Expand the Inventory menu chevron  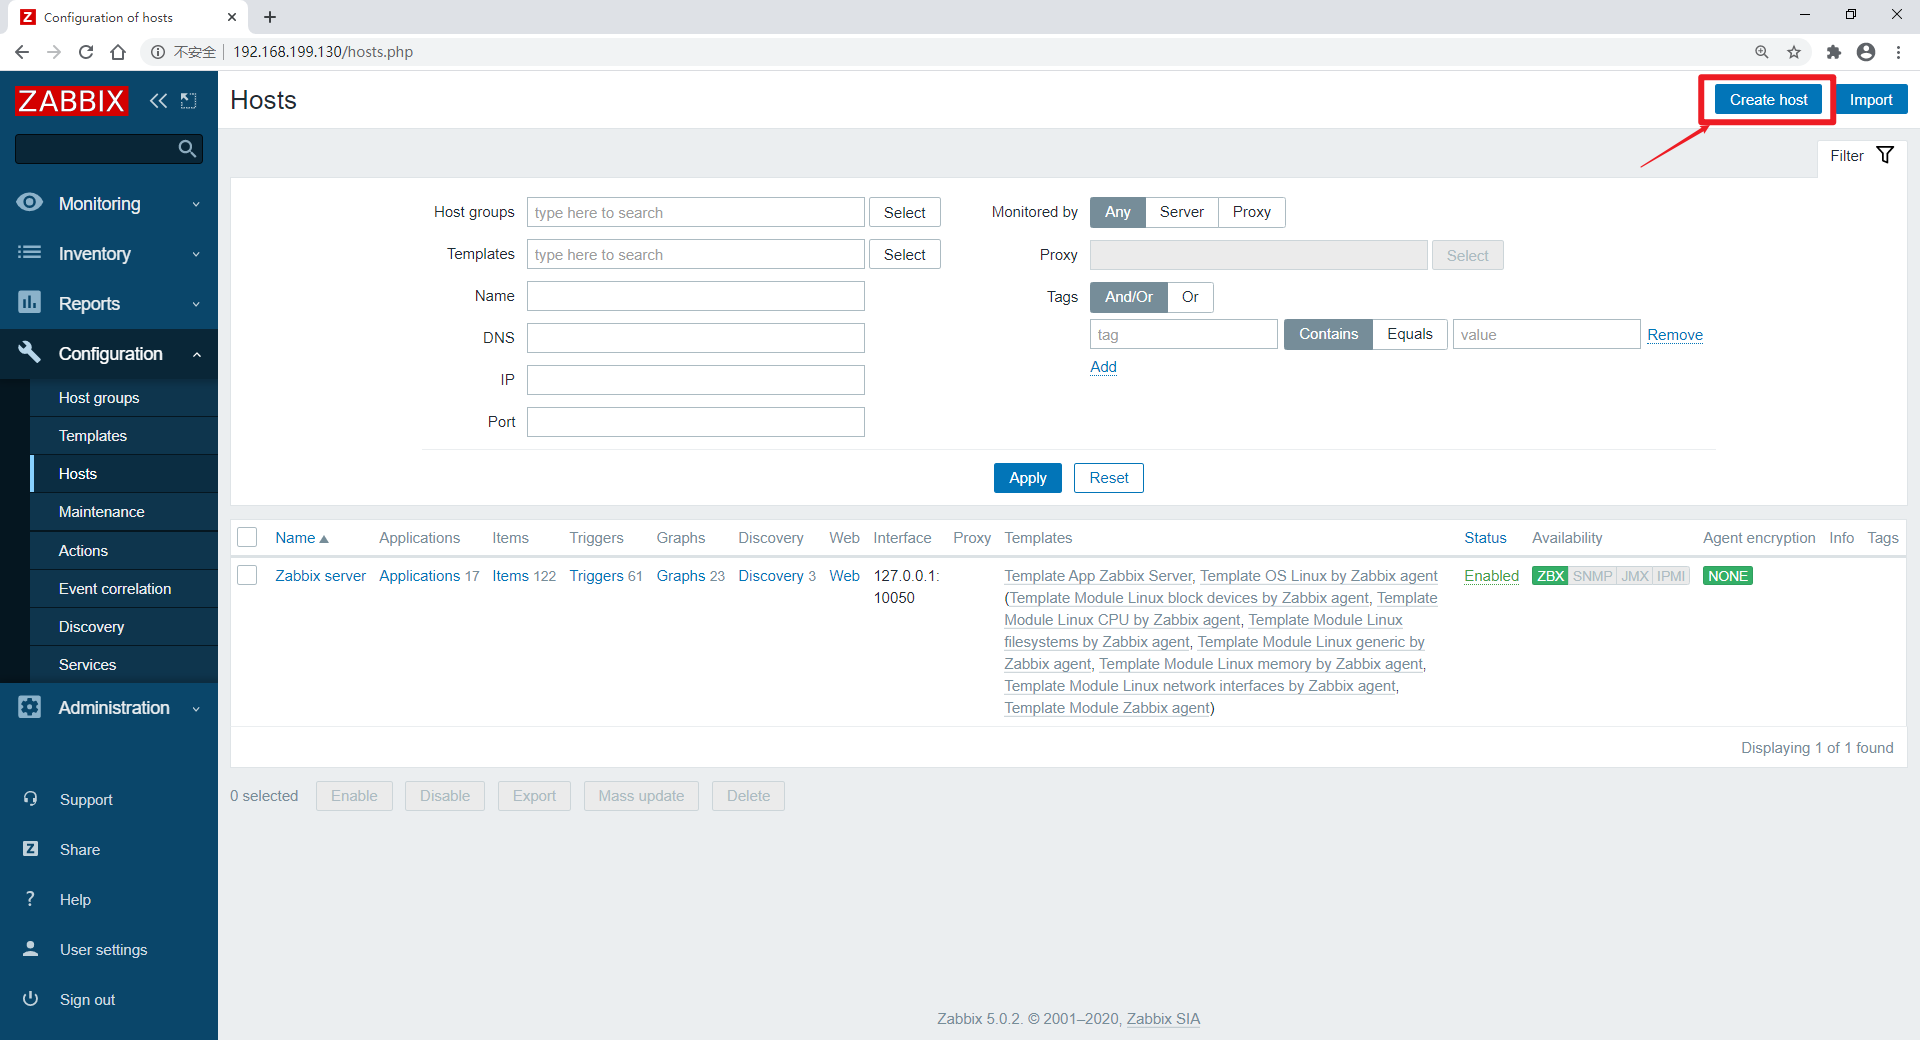coord(196,254)
